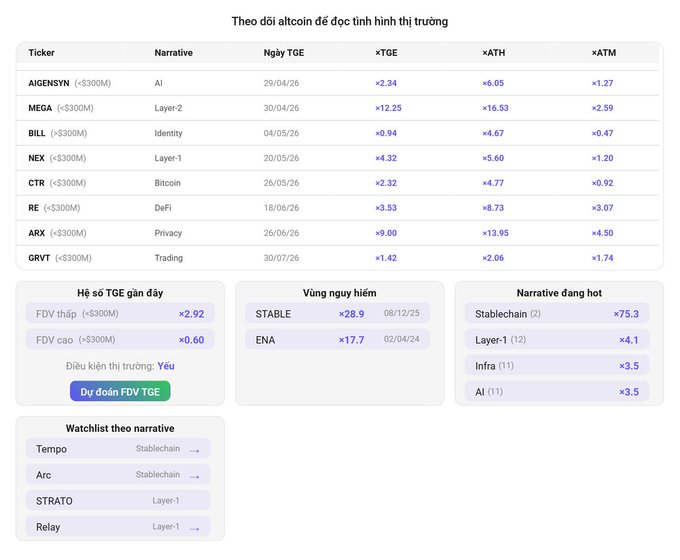Click the Hệ số TGE gần đây heading

[x=120, y=293]
